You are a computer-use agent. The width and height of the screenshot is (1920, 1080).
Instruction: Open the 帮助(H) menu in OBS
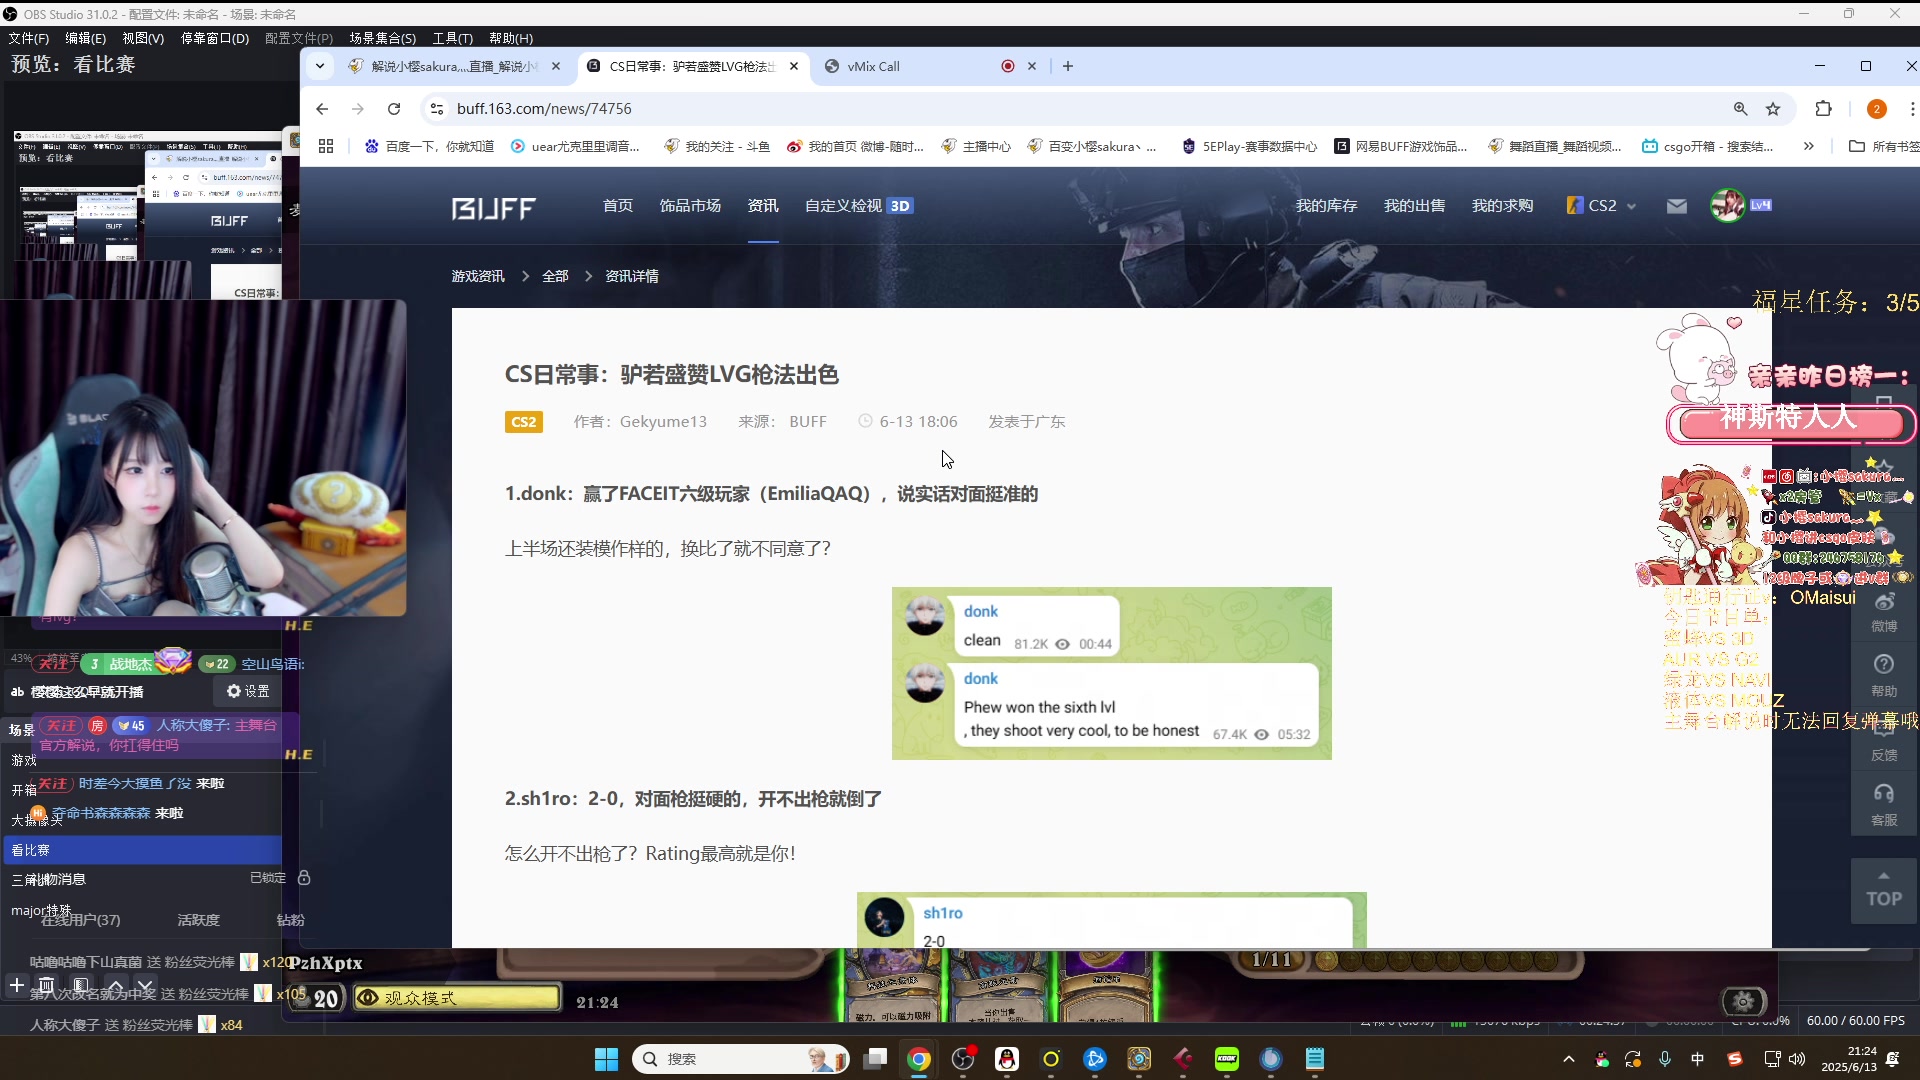[510, 38]
